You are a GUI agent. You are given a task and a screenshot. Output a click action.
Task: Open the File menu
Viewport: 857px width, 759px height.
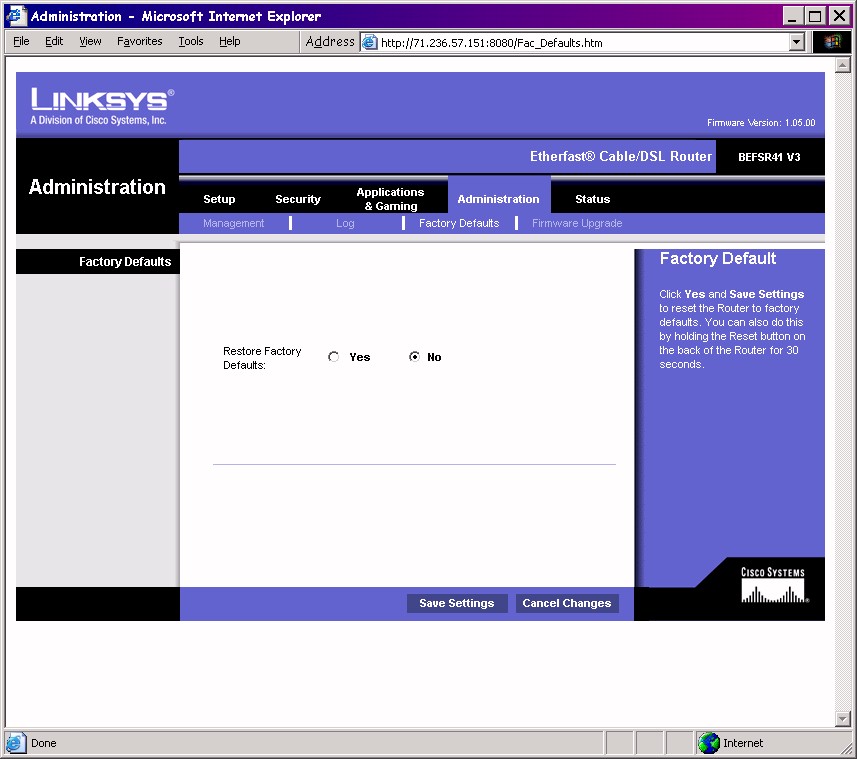[x=21, y=42]
